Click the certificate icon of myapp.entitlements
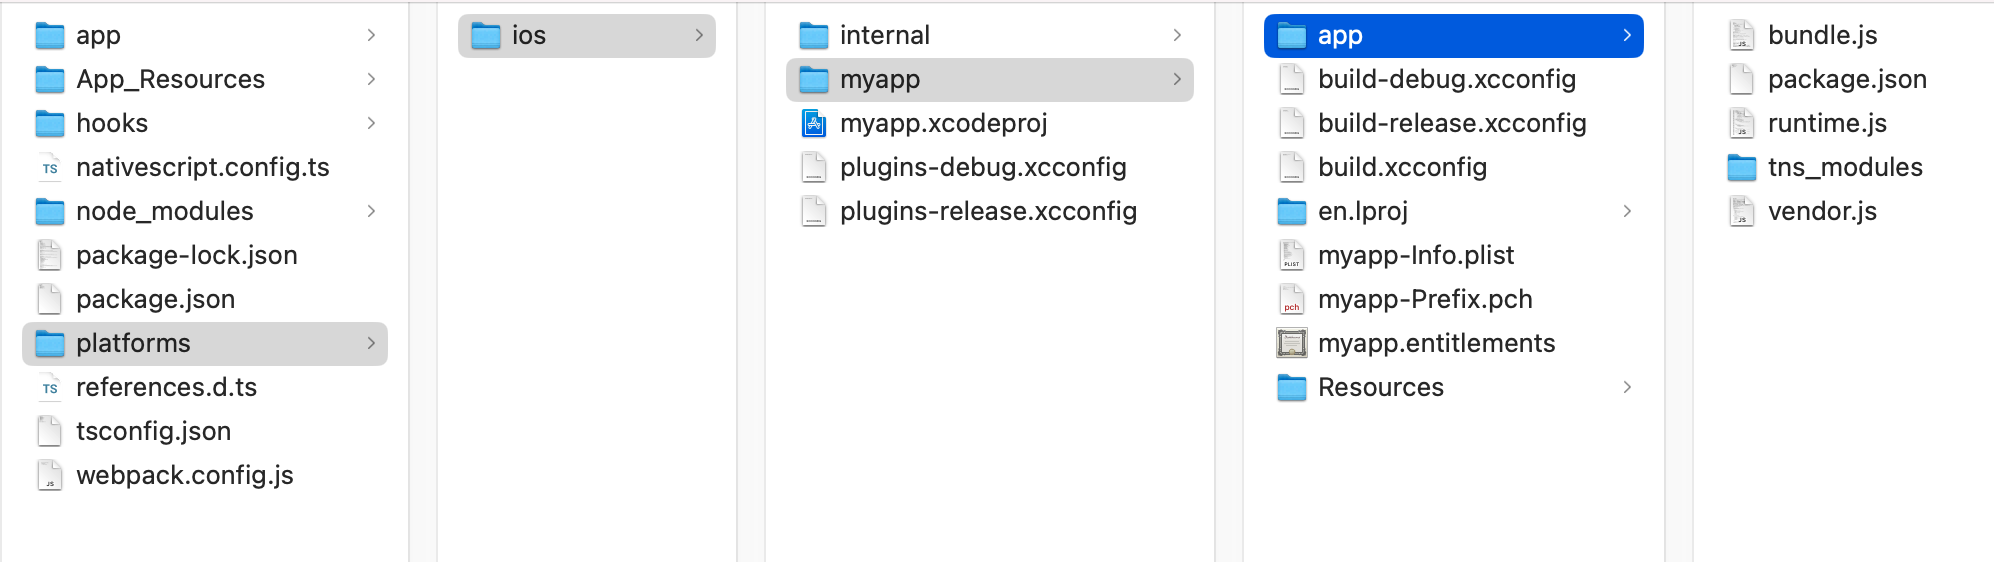 pos(1292,344)
